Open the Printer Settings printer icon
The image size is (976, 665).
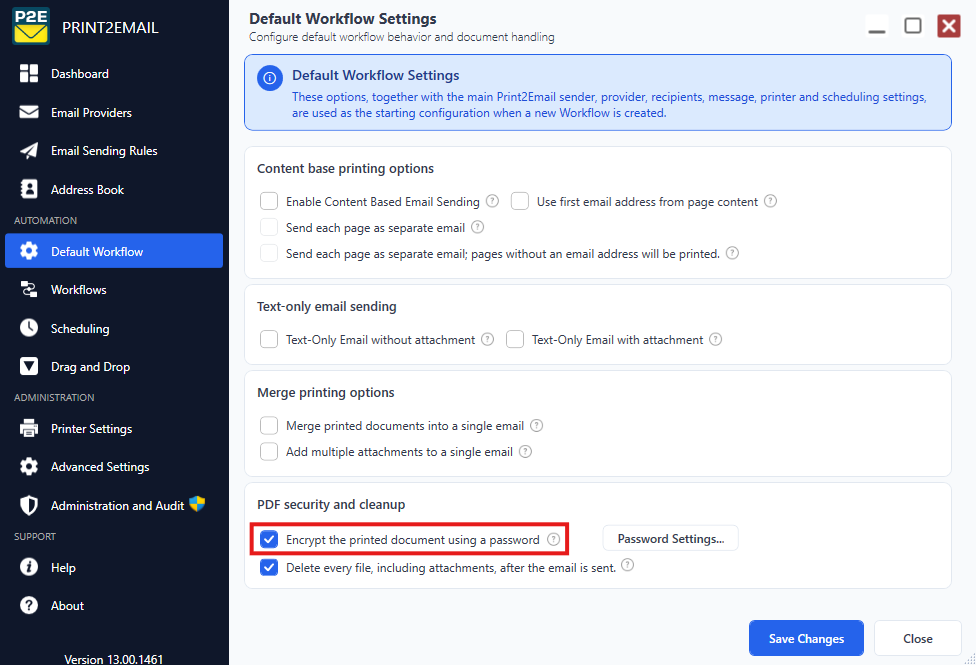(29, 428)
